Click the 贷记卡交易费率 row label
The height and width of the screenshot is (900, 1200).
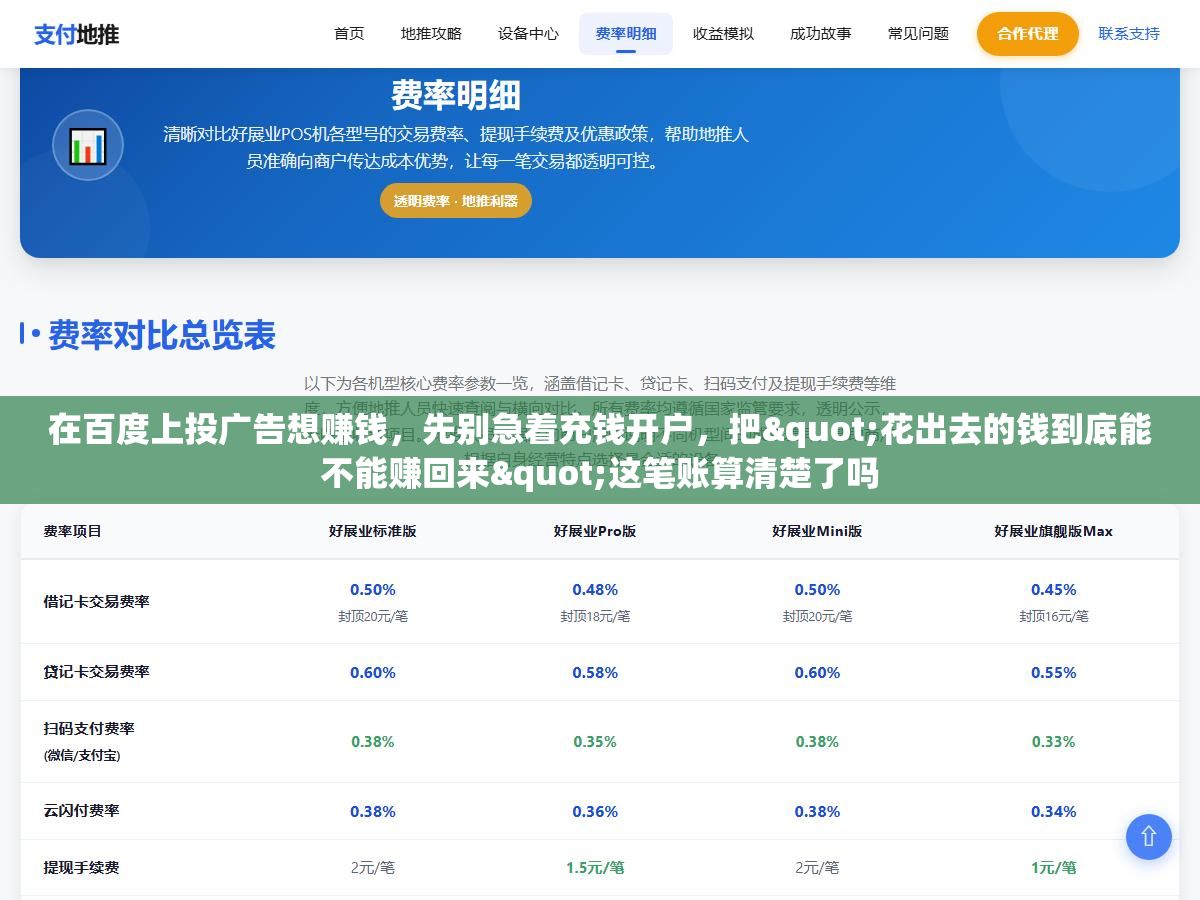click(x=96, y=672)
